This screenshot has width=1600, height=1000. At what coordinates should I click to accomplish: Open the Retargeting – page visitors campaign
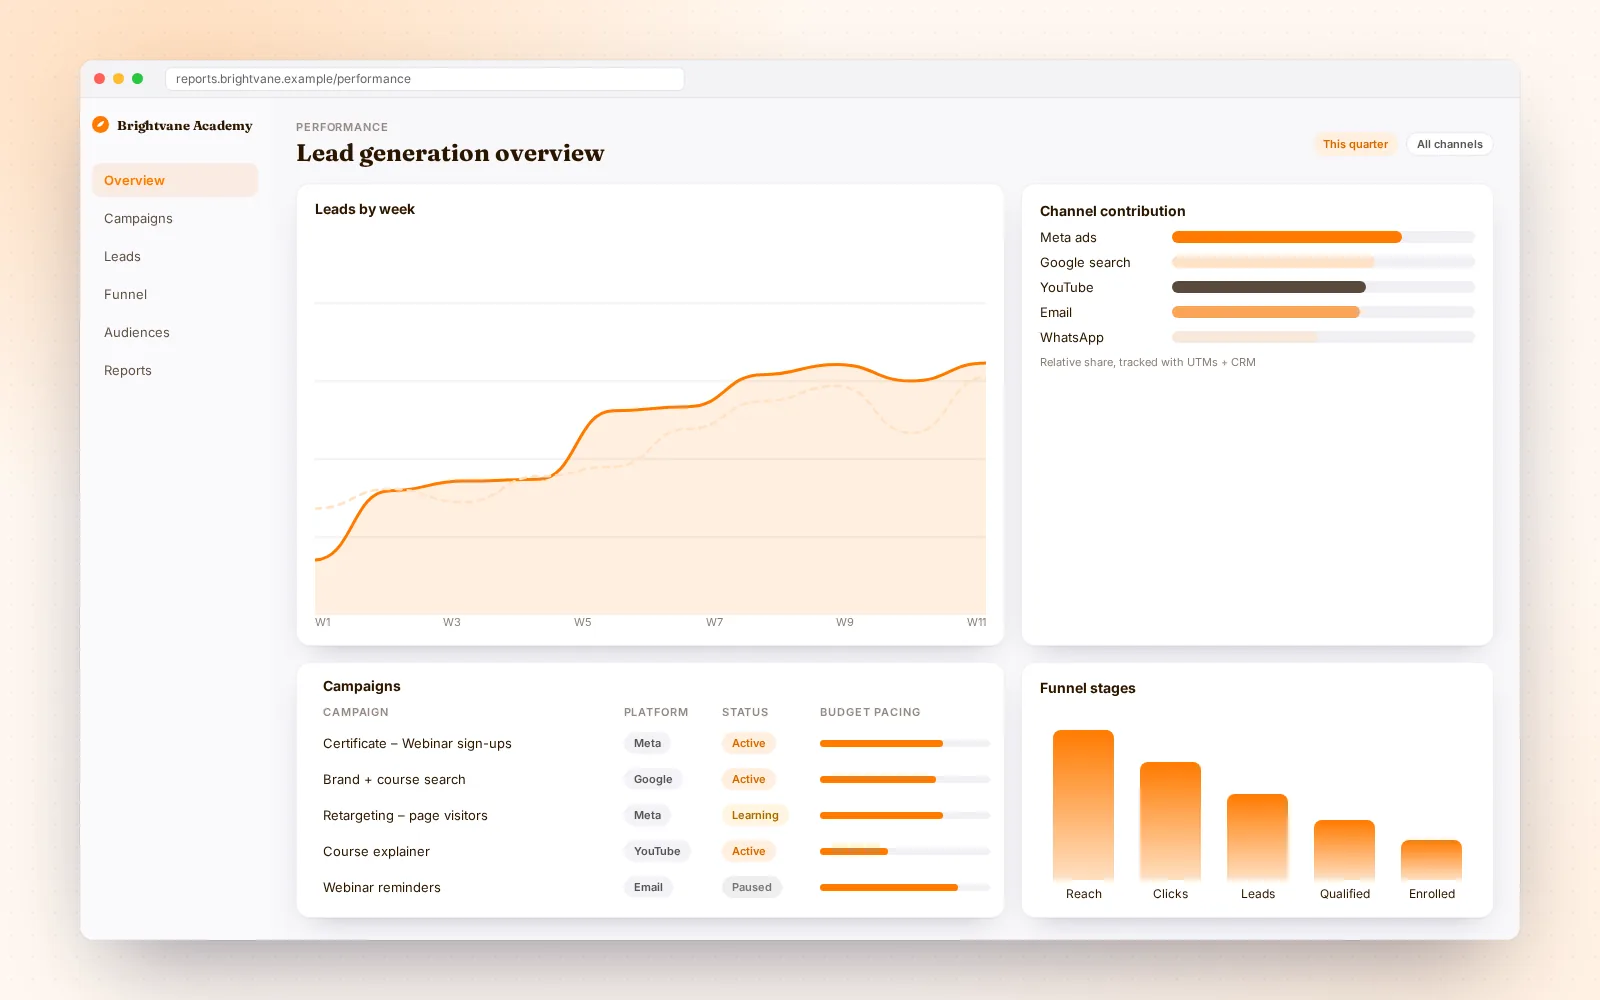point(405,815)
